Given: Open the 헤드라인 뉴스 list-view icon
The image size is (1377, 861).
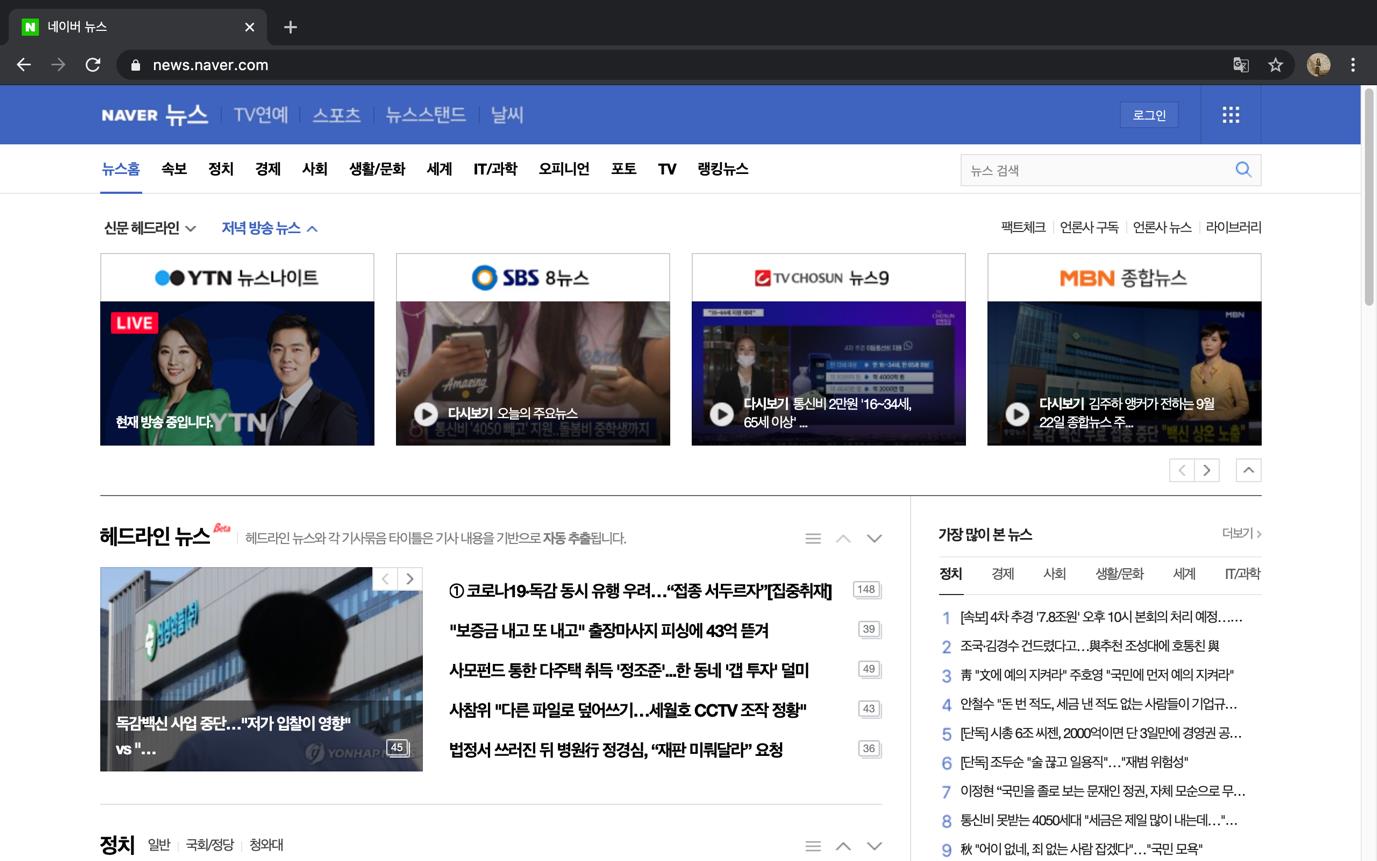Looking at the screenshot, I should pyautogui.click(x=813, y=538).
